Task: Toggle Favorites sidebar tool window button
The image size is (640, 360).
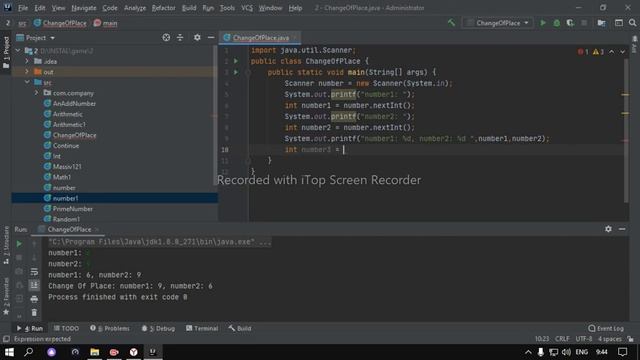Action: click(6, 296)
